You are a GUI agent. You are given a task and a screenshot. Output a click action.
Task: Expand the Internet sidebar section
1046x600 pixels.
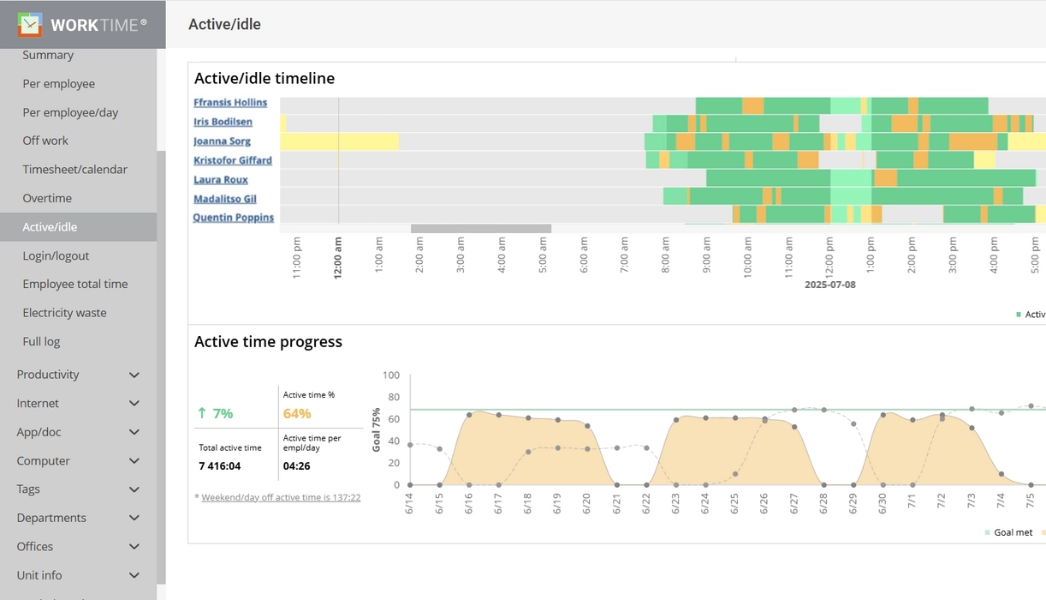click(x=134, y=404)
